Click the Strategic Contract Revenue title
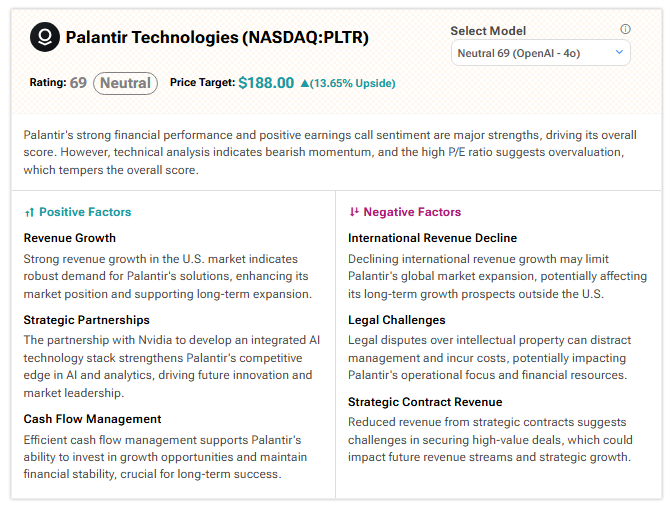The height and width of the screenshot is (505, 672). pos(425,402)
